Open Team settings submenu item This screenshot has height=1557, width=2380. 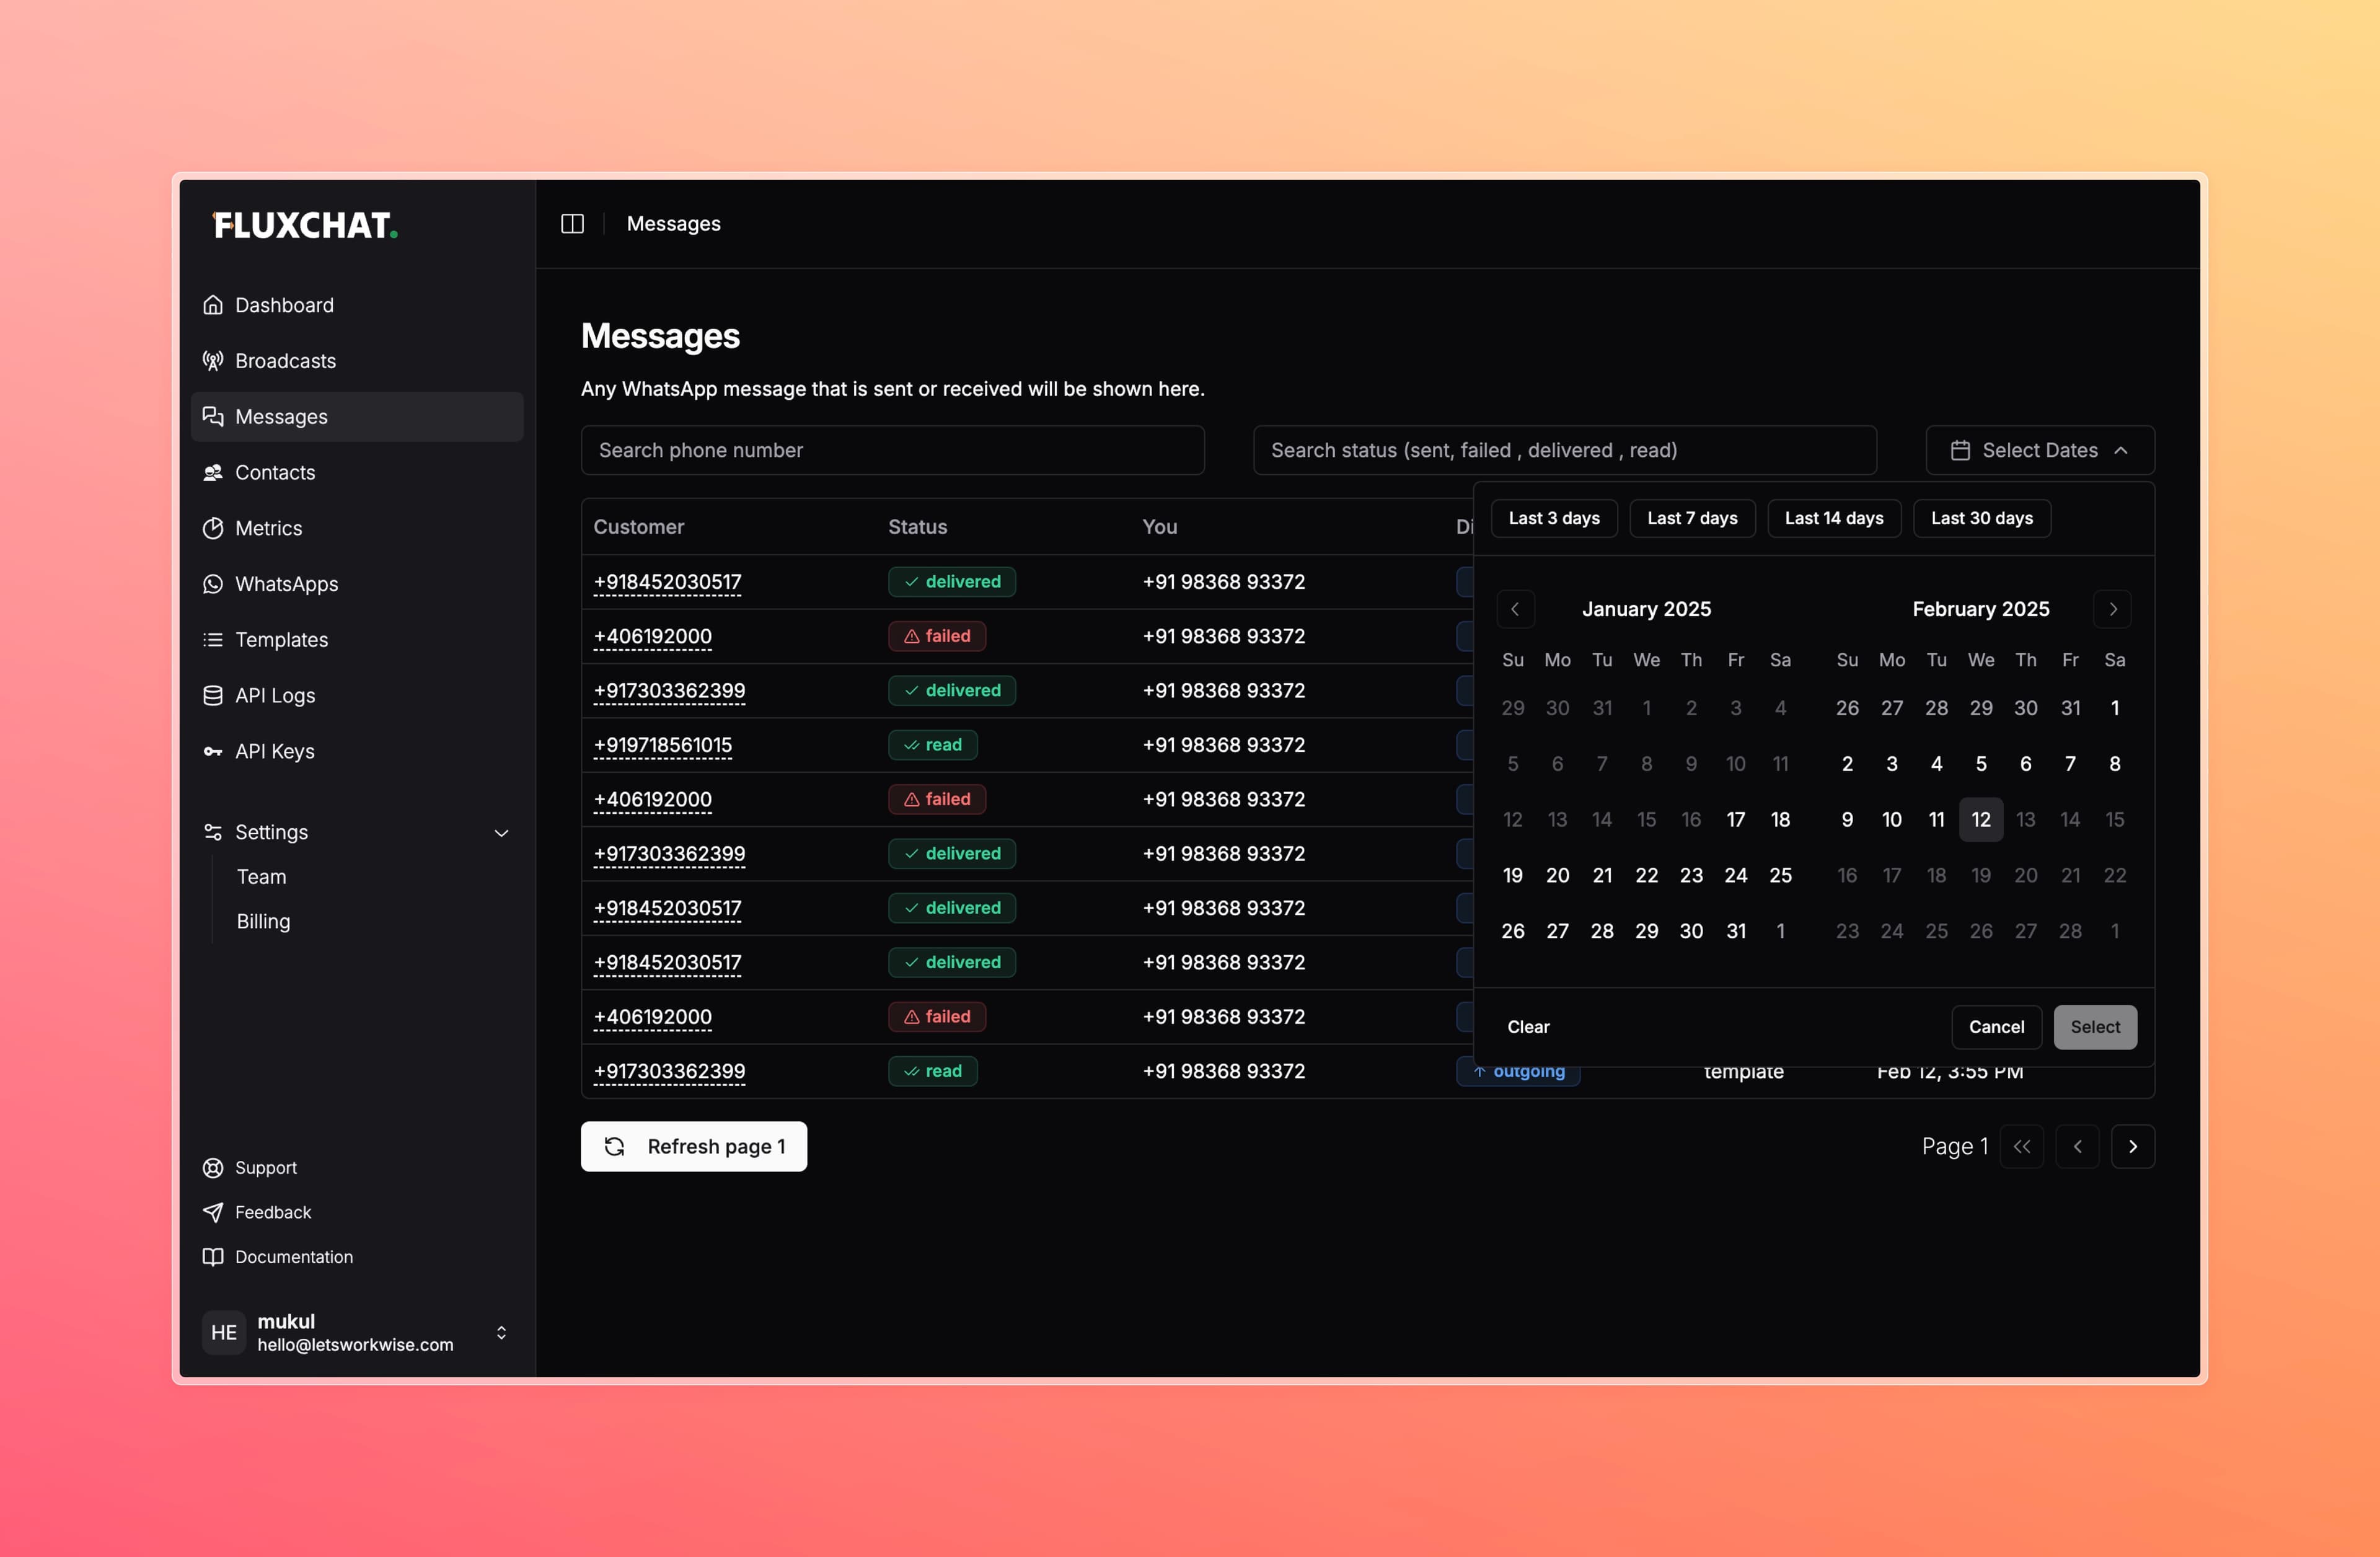(x=261, y=877)
